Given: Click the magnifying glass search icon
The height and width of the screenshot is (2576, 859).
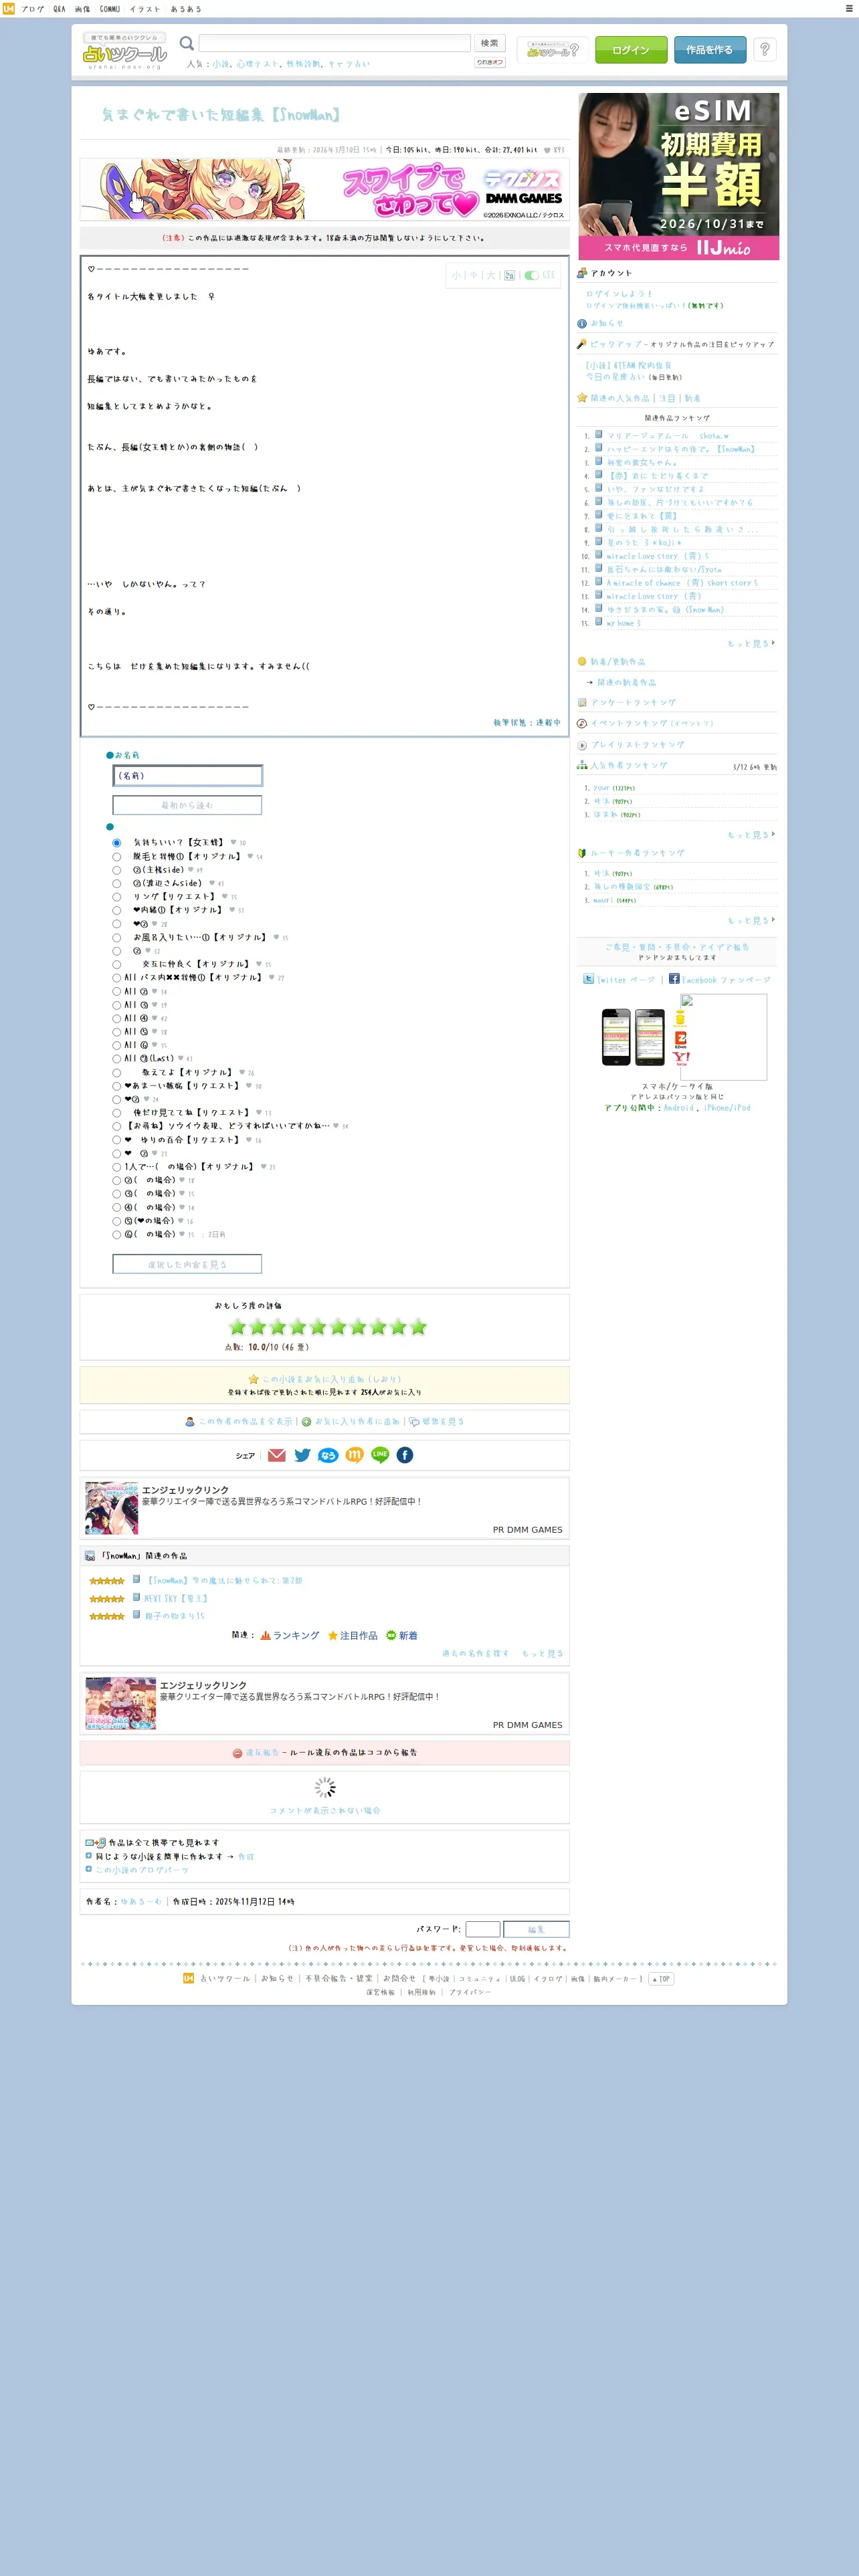Looking at the screenshot, I should pos(186,43).
